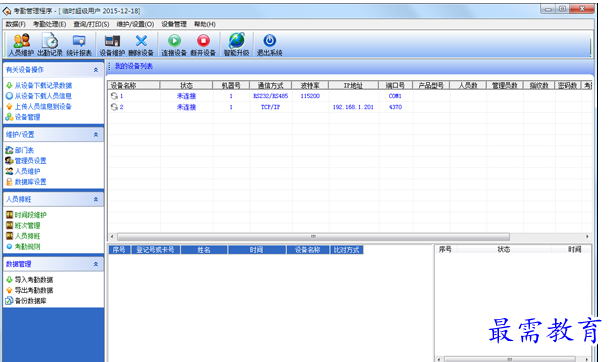The width and height of the screenshot is (610, 362).
Task: Open 人员维护 from the top toolbar
Action: (21, 45)
